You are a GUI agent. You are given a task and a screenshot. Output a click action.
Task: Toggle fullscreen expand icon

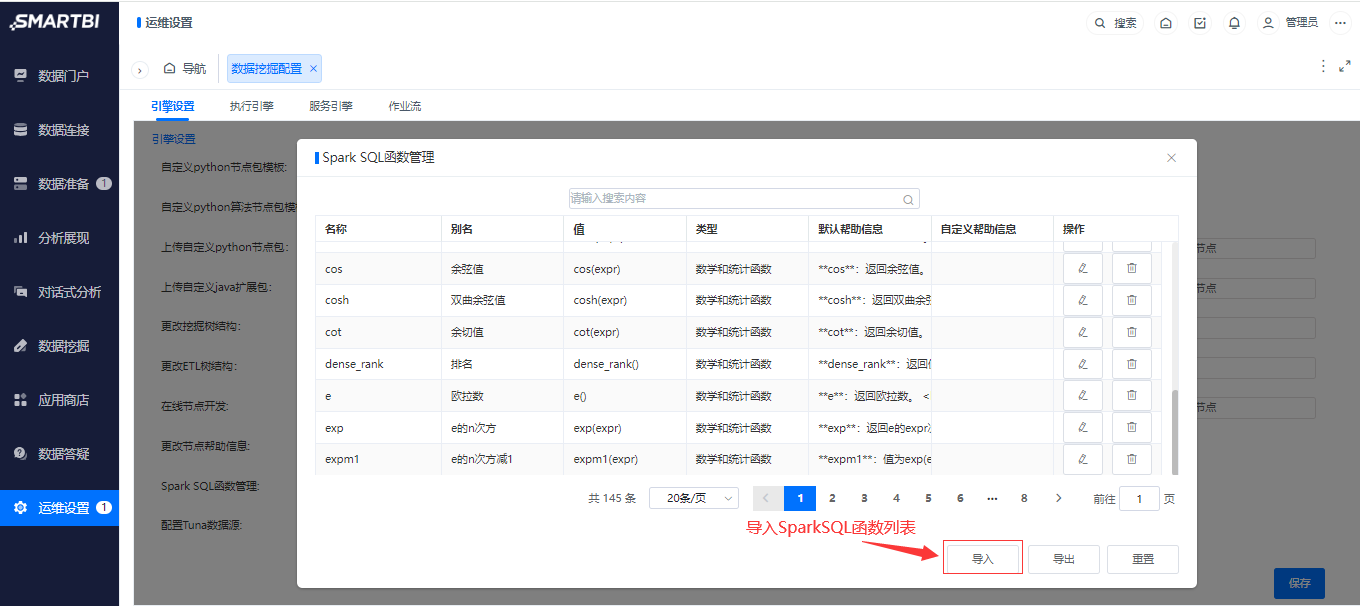pyautogui.click(x=1345, y=65)
